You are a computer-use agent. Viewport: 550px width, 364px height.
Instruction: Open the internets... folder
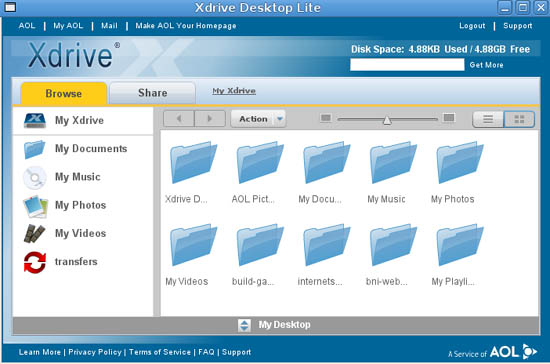click(x=327, y=245)
